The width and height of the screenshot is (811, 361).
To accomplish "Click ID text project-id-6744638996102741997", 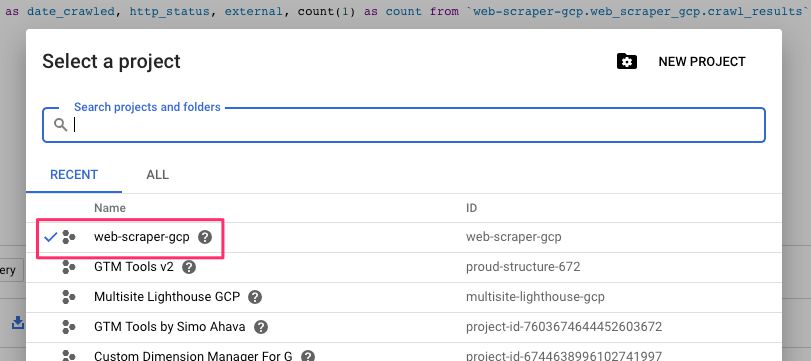I will tap(564, 356).
